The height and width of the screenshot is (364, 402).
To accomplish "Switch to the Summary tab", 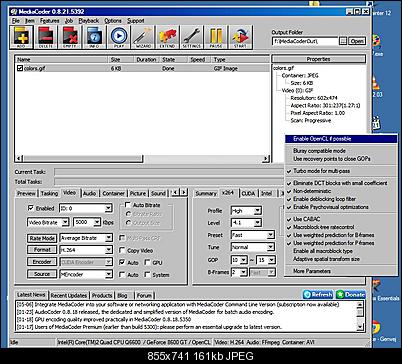I will point(206,193).
